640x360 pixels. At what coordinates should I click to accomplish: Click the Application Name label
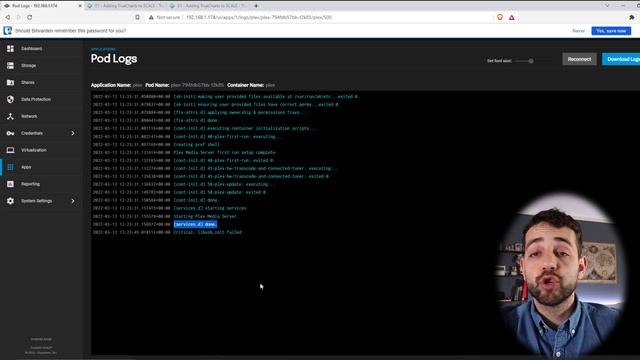pyautogui.click(x=111, y=85)
